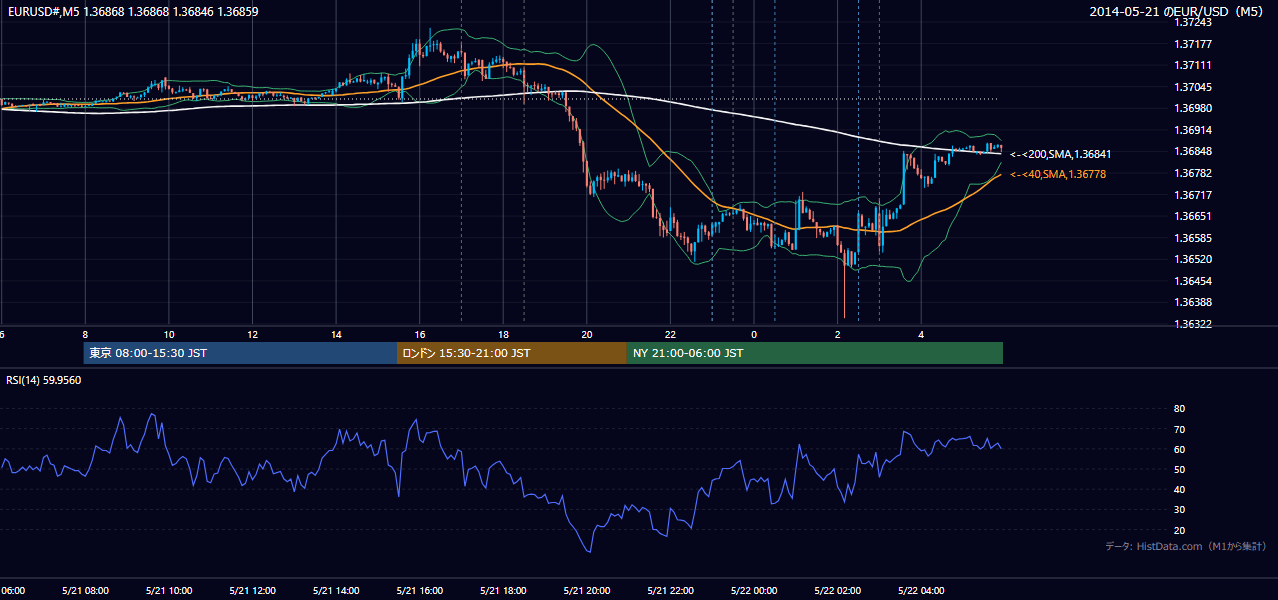This screenshot has width=1278, height=600.
Task: Click RSI scale level 30
Action: (1180, 510)
